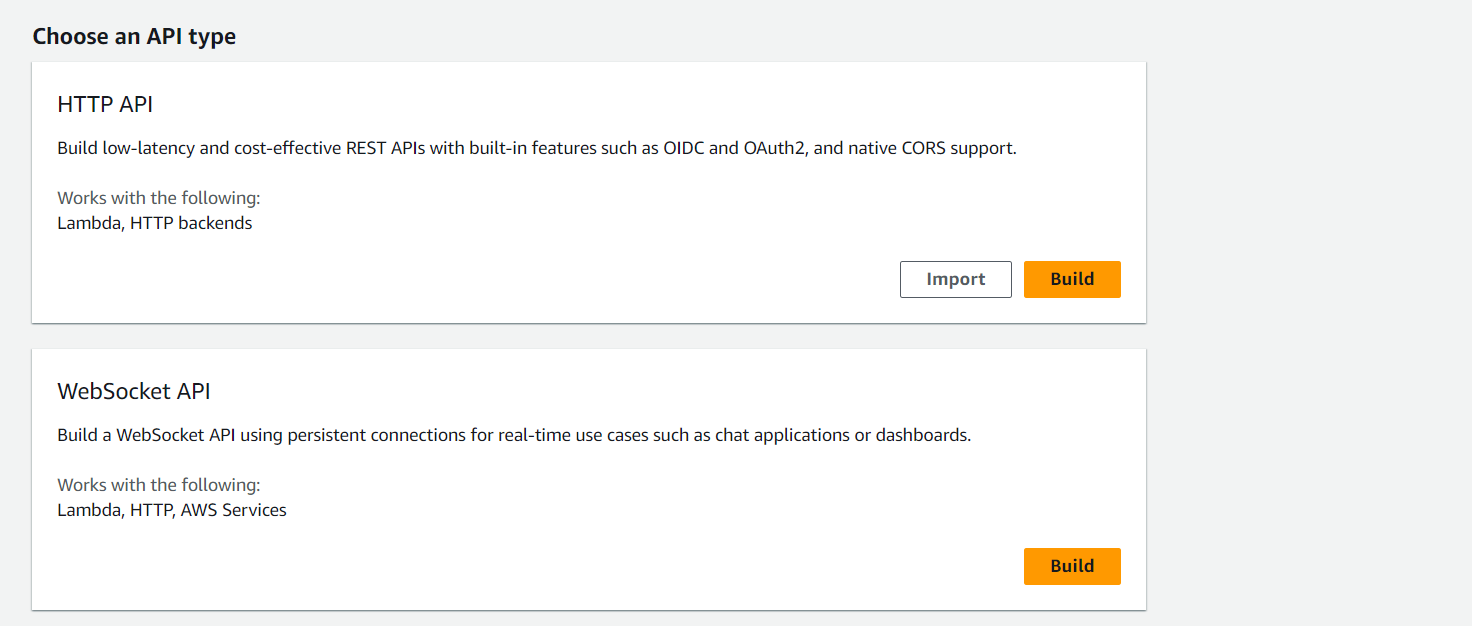
Task: Click the WebSocket API description sentence
Action: tap(514, 436)
